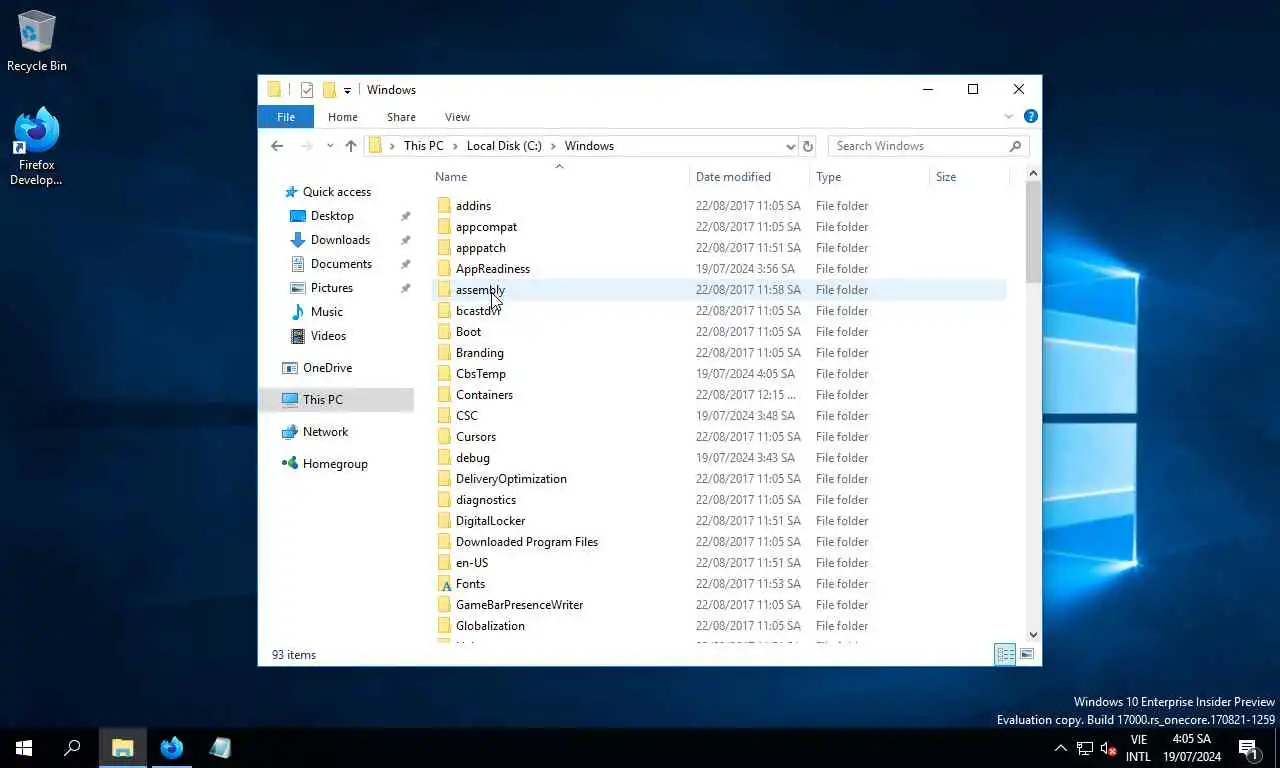Open Explorer Help question mark icon

pyautogui.click(x=1031, y=116)
